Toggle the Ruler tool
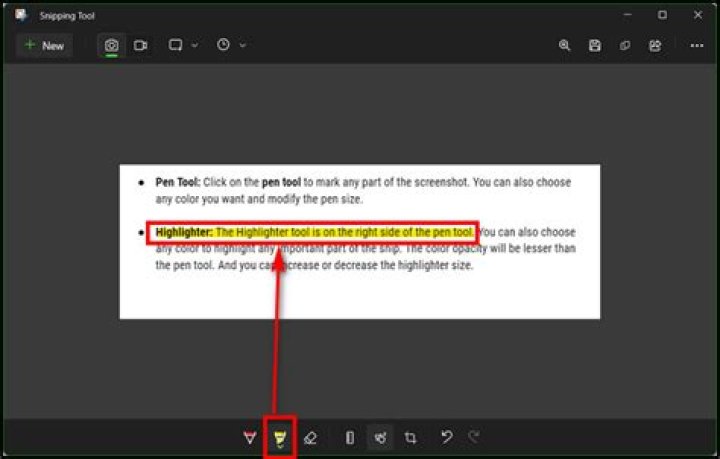 [x=350, y=438]
